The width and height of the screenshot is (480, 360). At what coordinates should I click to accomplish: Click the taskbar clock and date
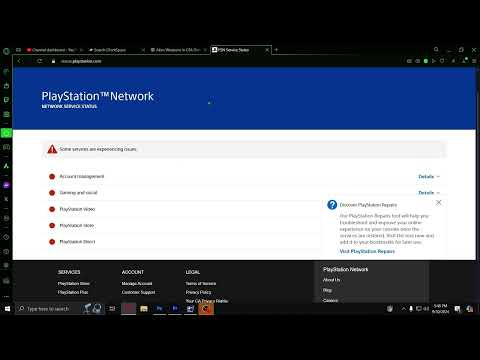(440, 309)
